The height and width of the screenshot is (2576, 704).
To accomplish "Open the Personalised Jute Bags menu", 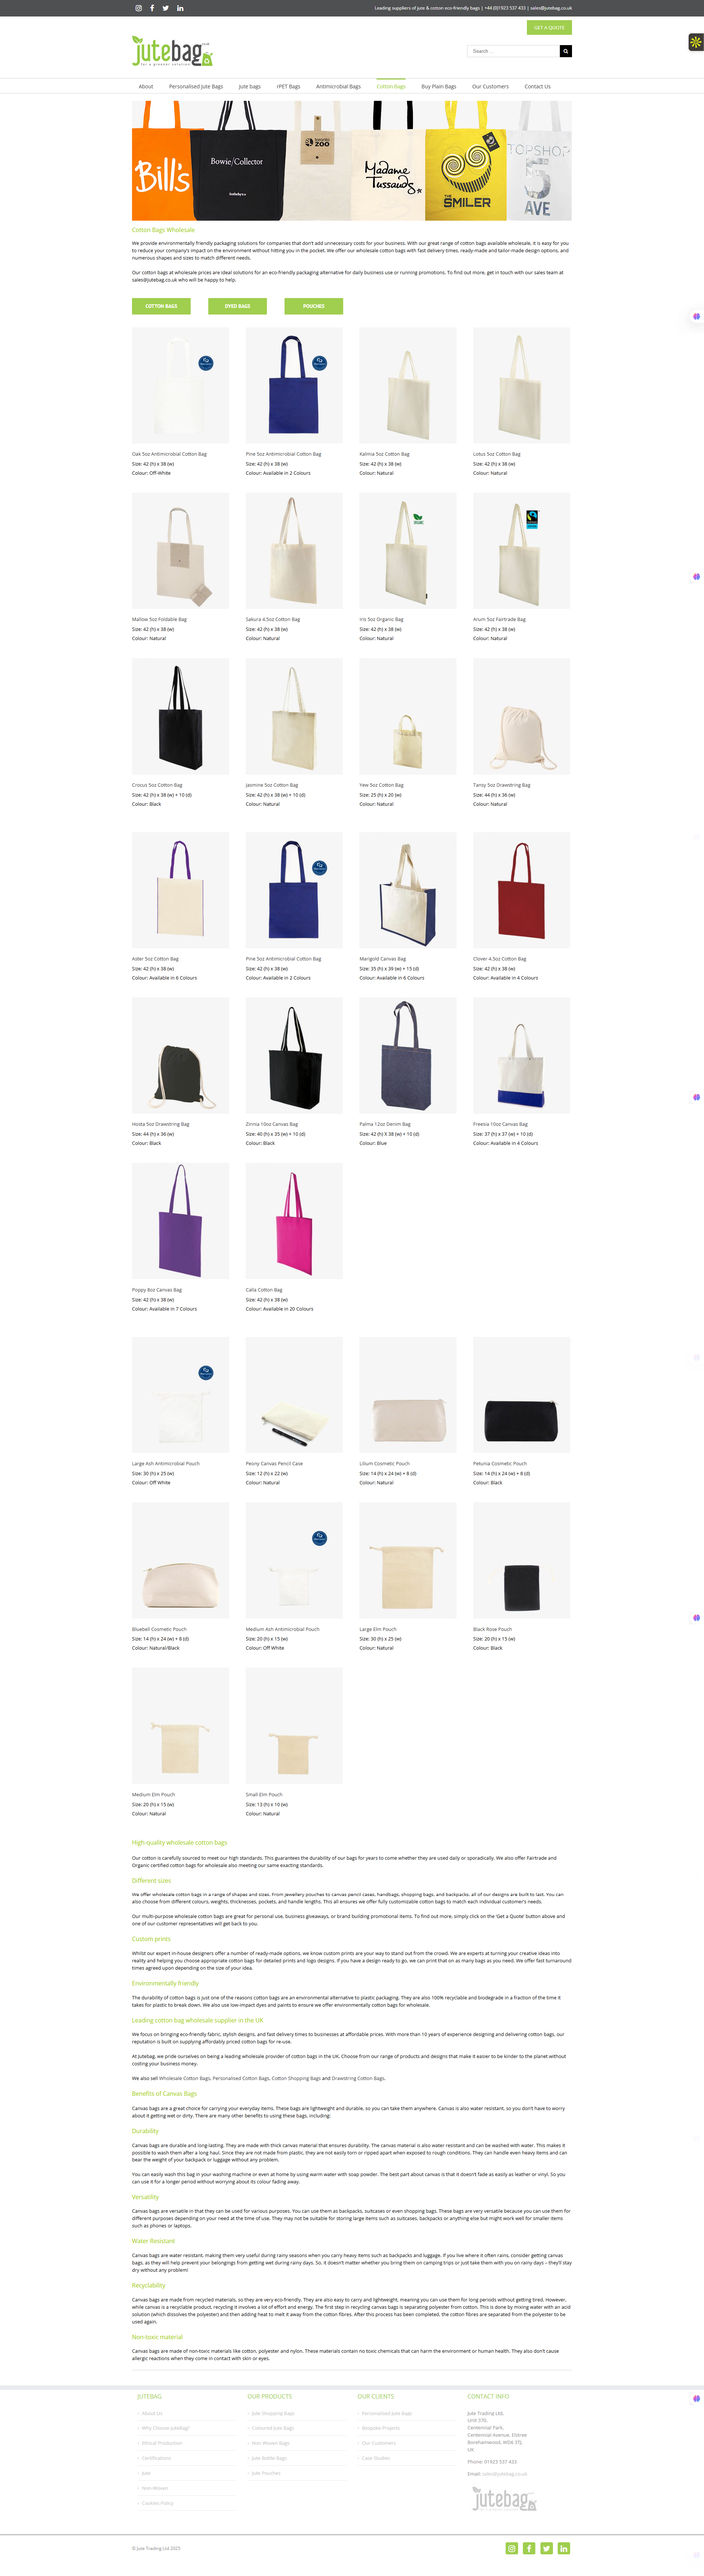I will tap(196, 87).
